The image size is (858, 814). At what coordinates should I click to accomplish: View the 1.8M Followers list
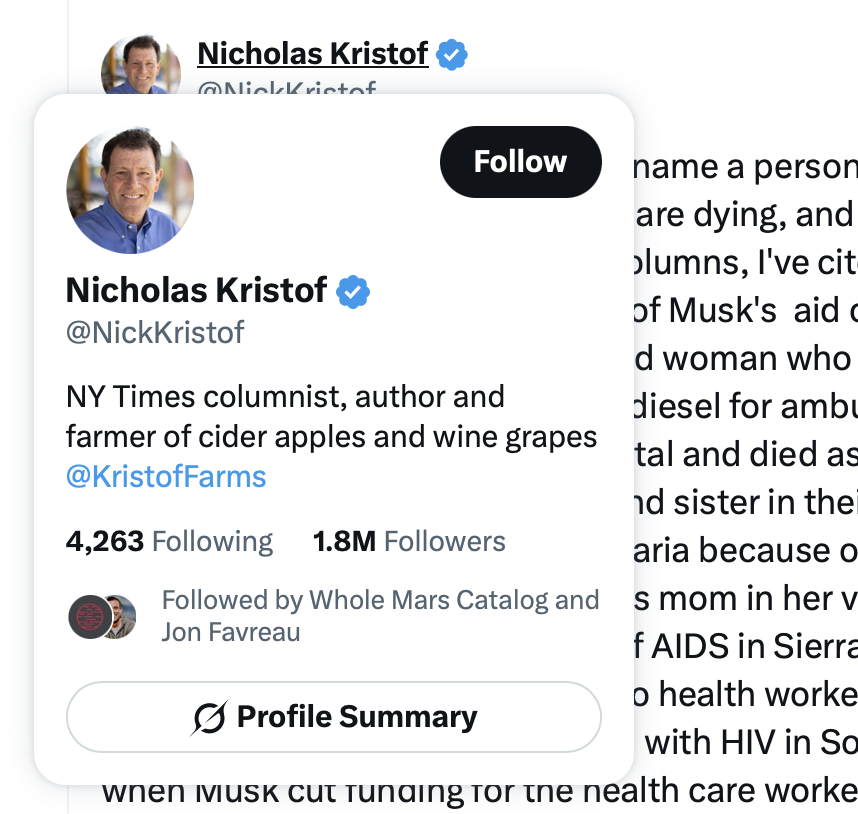[409, 542]
